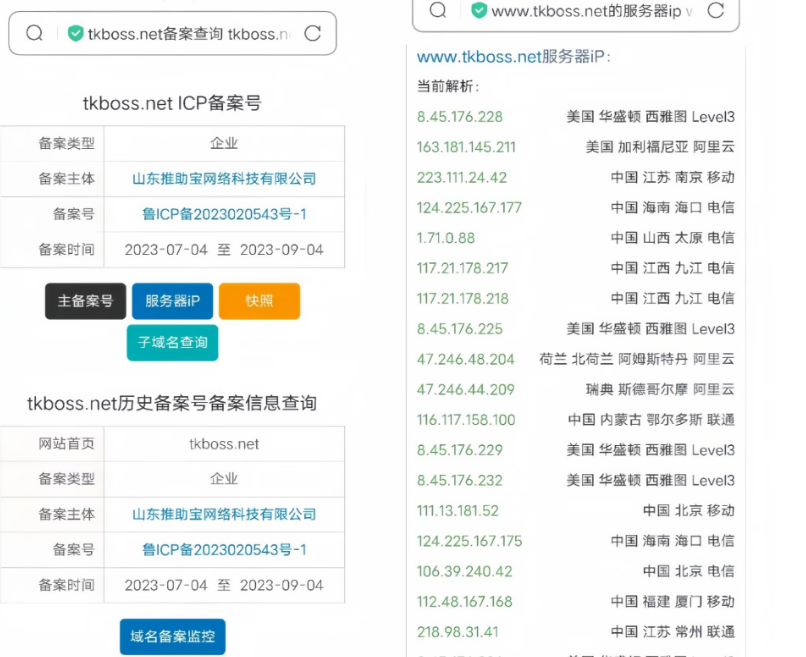Screen dimensions: 806x657
Task: Click location 荷兰 北荷兰 阿姆斯特丹 阿里云
Action: click(637, 359)
